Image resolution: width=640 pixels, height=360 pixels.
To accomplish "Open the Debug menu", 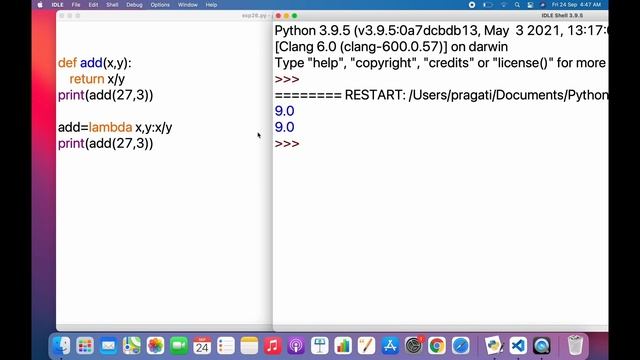I will (134, 5).
